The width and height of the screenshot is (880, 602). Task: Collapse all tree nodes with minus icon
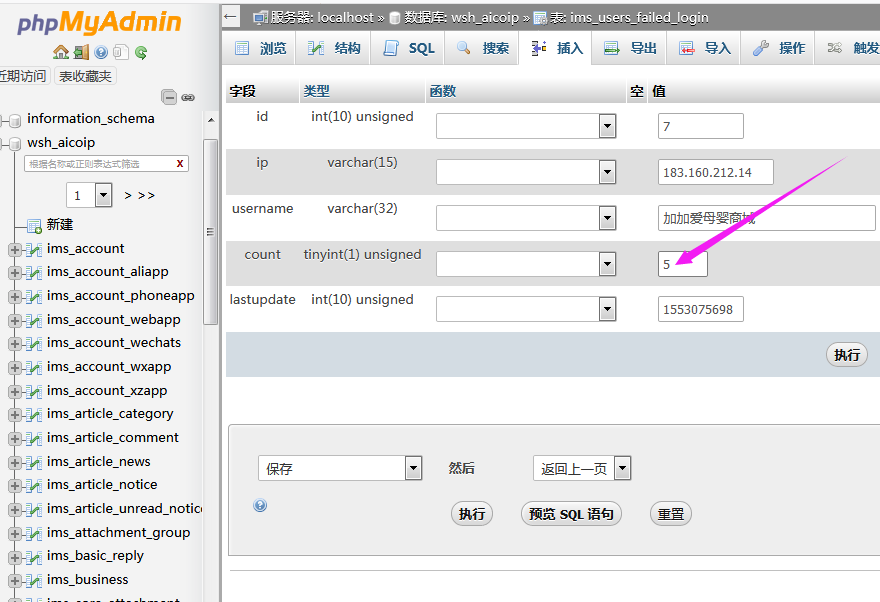(x=169, y=97)
